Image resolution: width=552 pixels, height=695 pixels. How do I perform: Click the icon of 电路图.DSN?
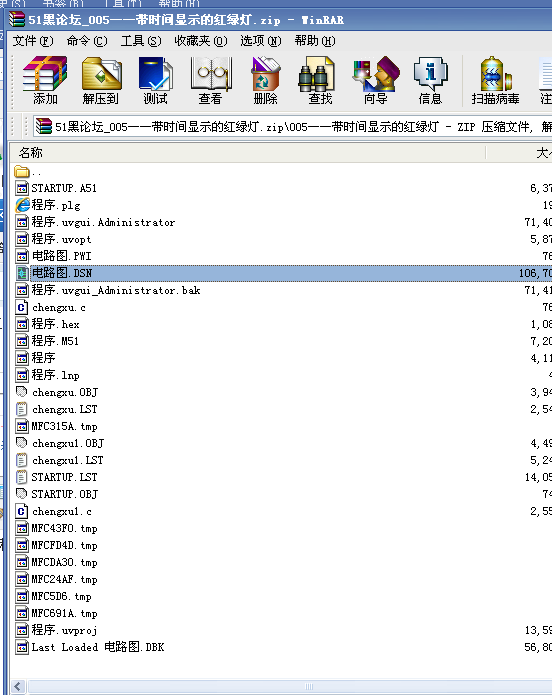(x=22, y=273)
